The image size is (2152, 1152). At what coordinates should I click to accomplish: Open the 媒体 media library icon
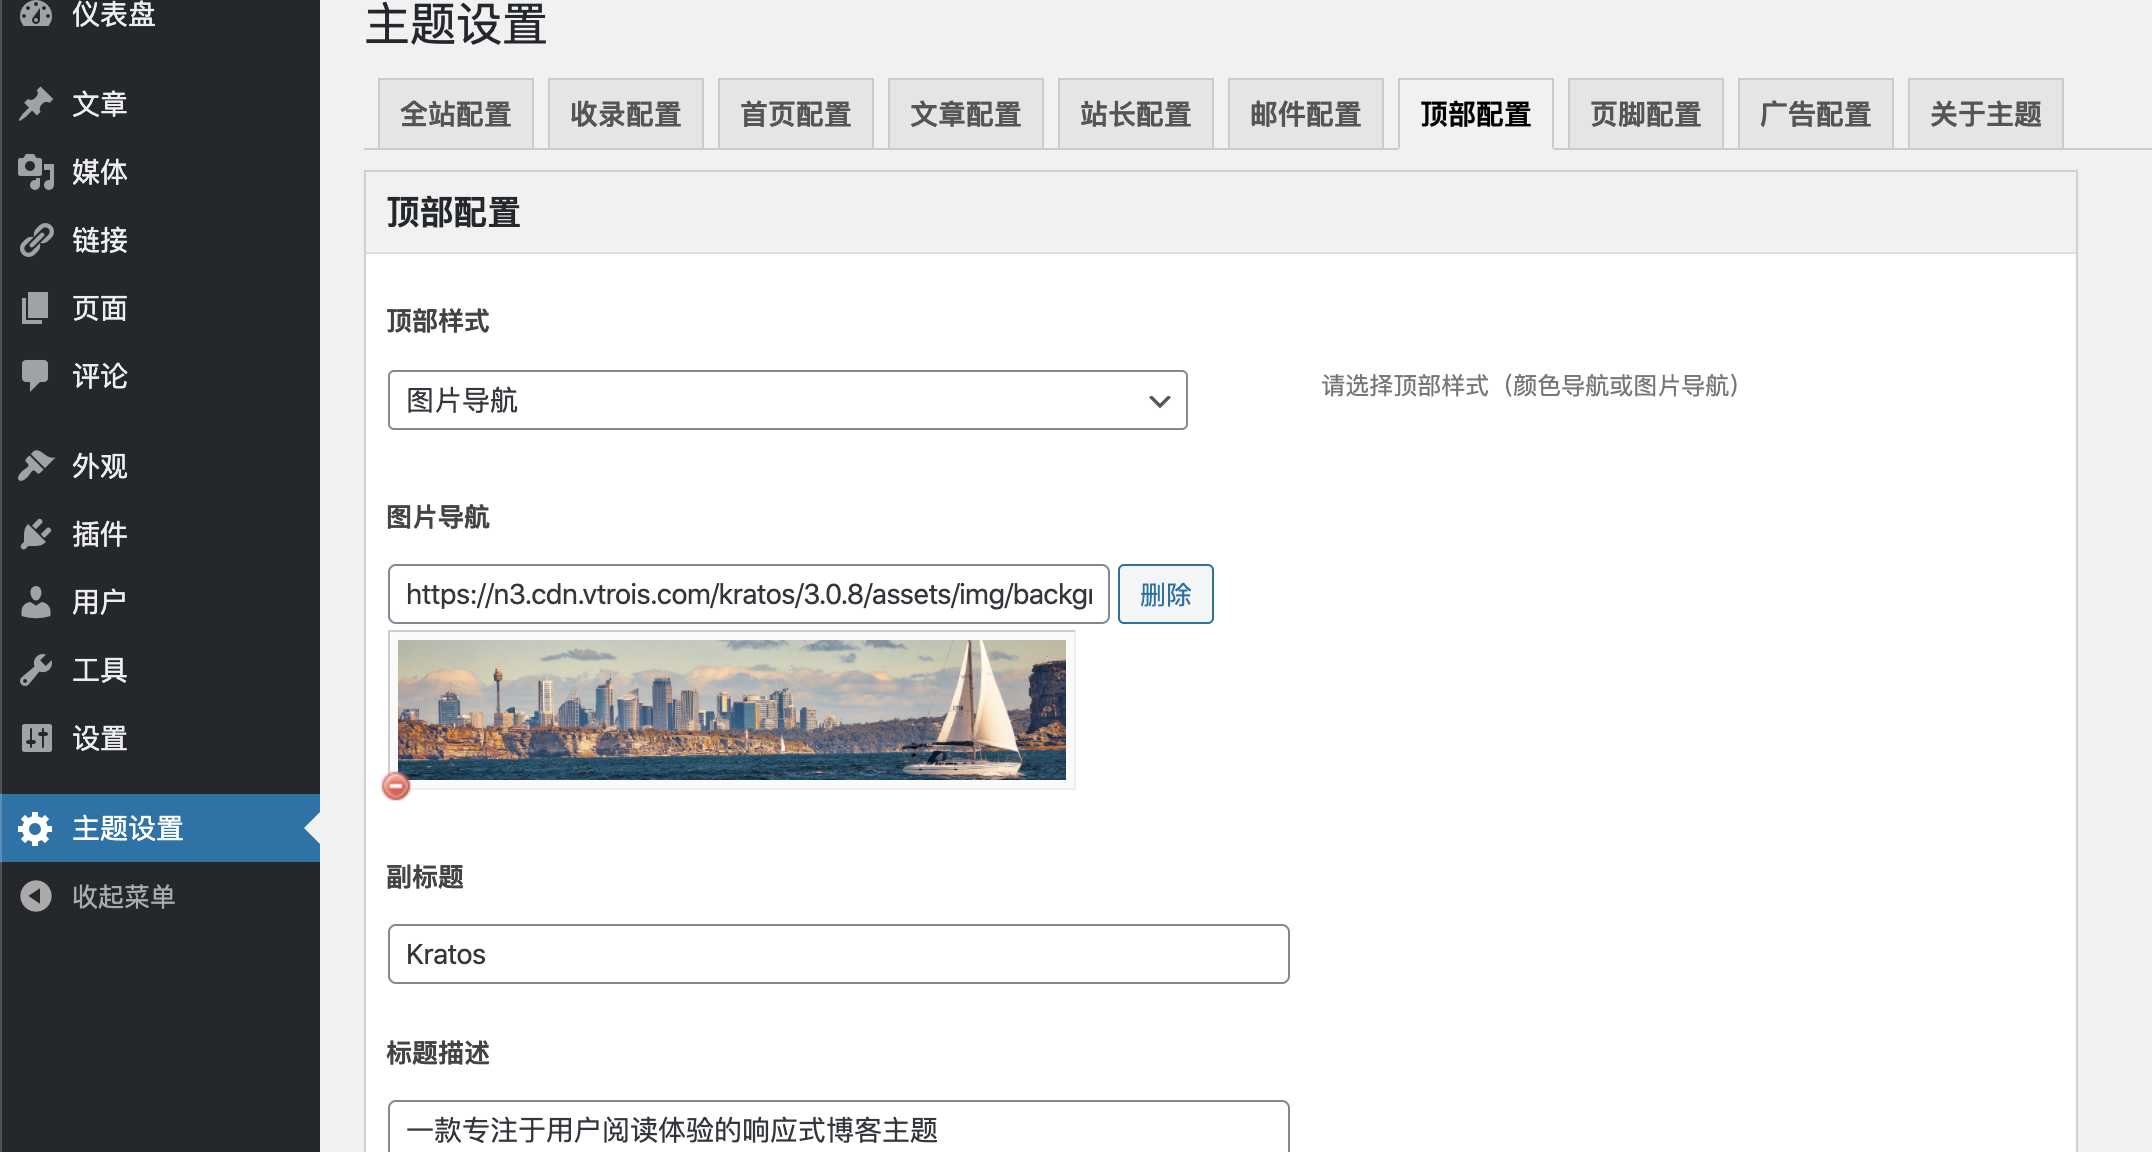37,171
